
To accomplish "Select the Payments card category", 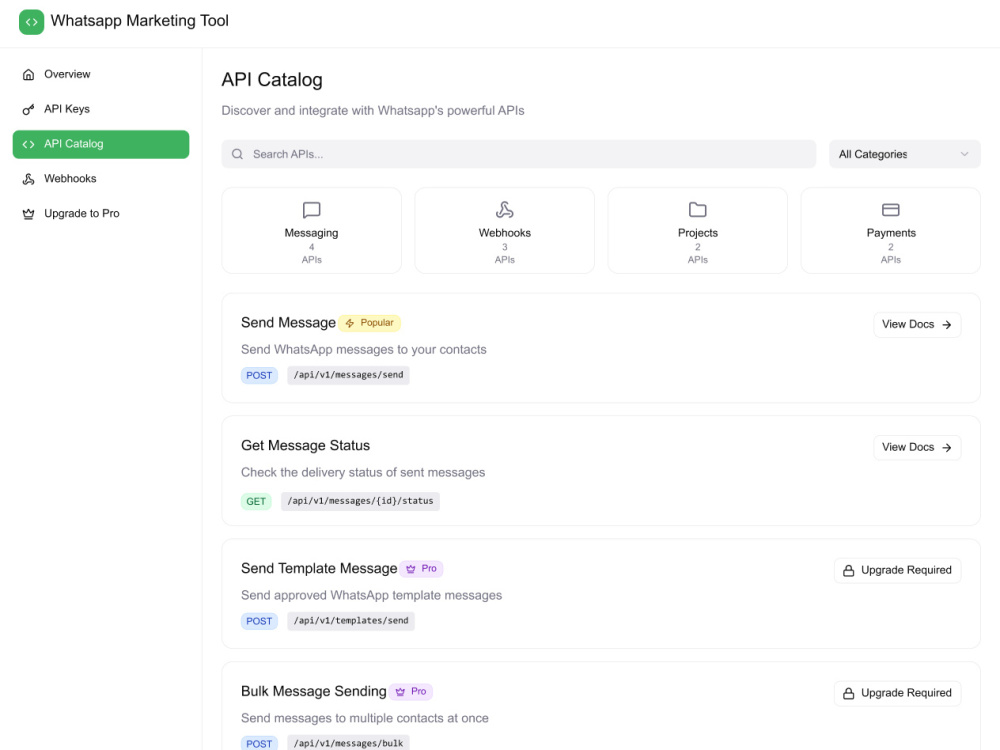I will tap(890, 230).
